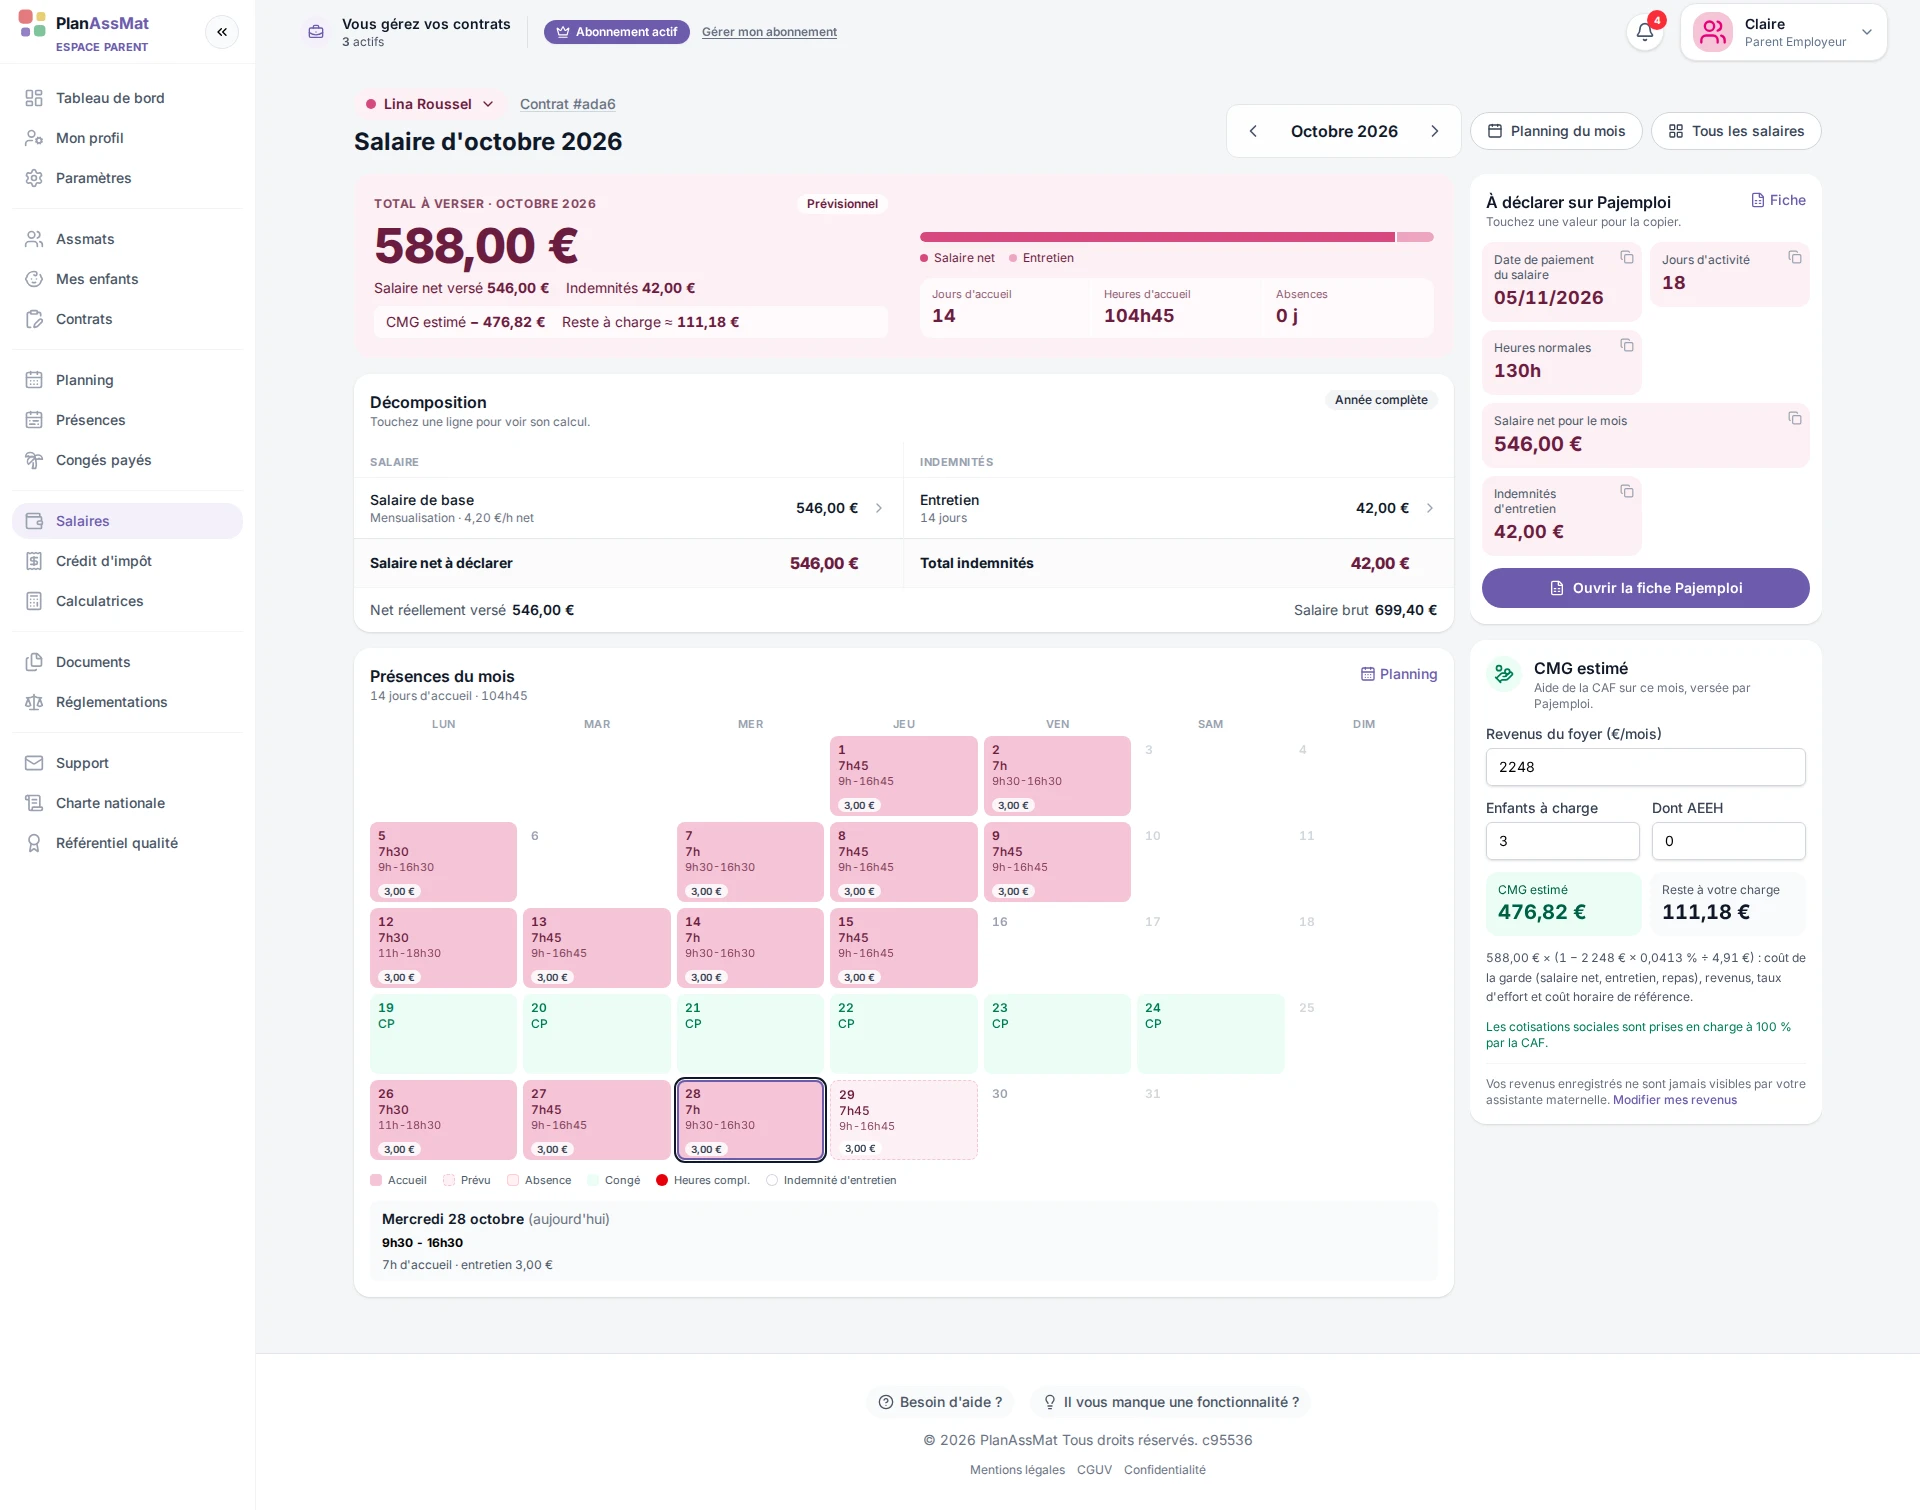This screenshot has width=1920, height=1510.
Task: Open Crédit d'impôt in sidebar
Action: [128, 561]
